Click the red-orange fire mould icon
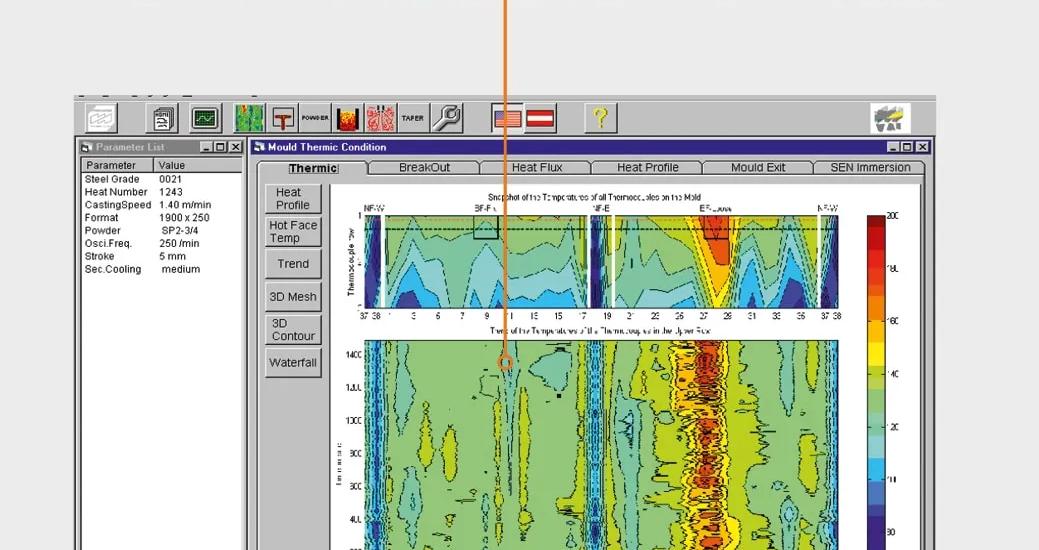Viewport: 1039px width, 550px height. click(x=348, y=119)
